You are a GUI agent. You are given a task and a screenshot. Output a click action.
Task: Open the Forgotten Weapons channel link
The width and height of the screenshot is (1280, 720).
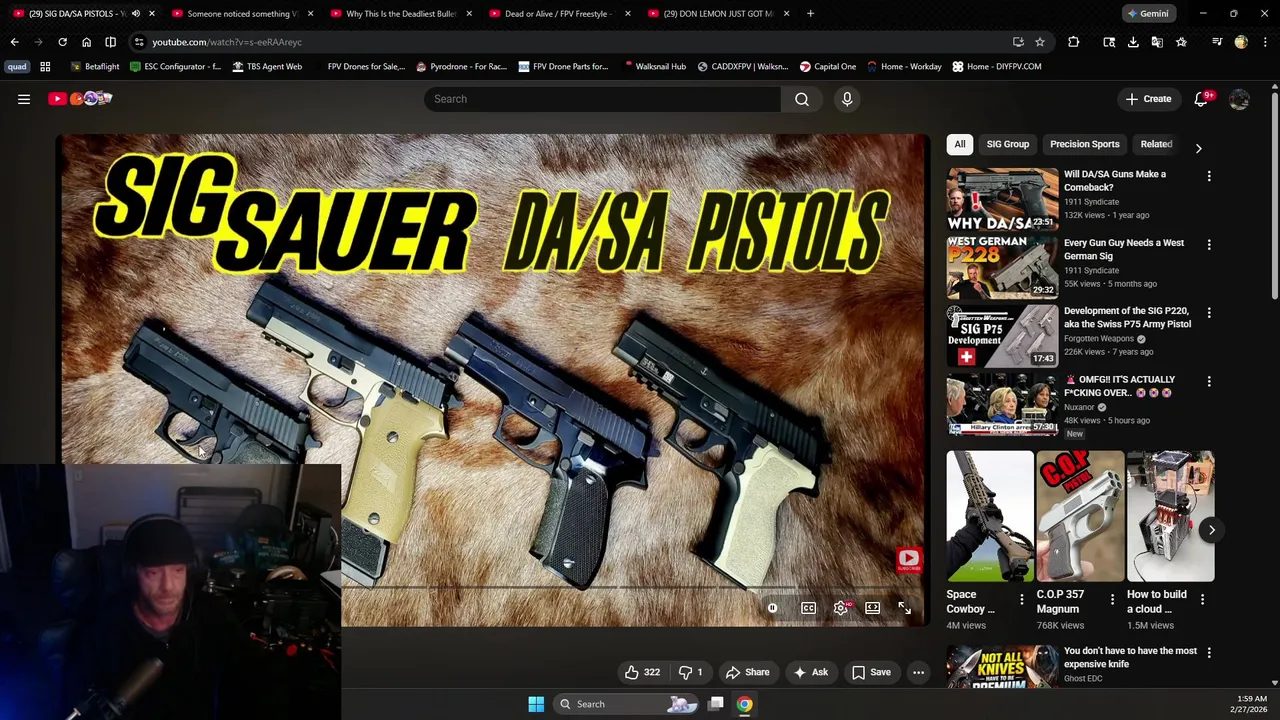tap(1099, 338)
